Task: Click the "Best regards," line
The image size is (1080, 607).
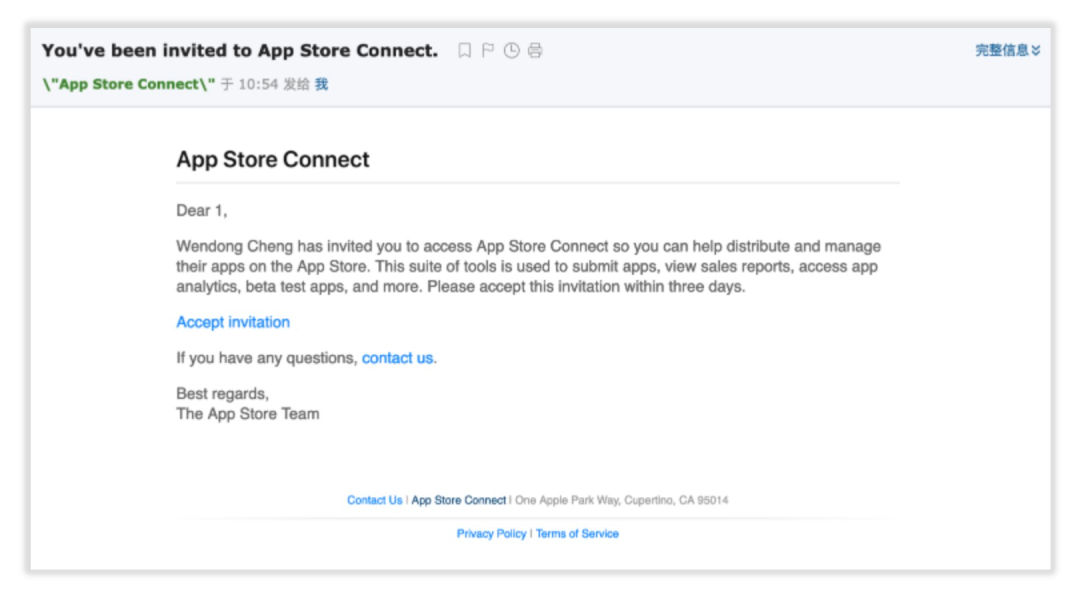Action: click(222, 393)
